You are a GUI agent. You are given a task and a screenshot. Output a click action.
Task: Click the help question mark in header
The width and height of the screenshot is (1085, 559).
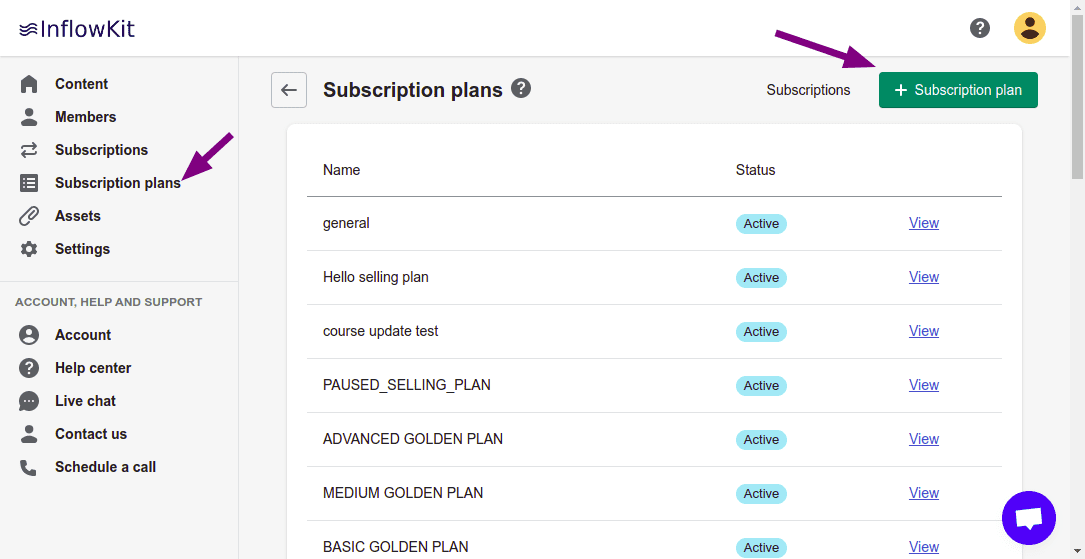point(980,28)
